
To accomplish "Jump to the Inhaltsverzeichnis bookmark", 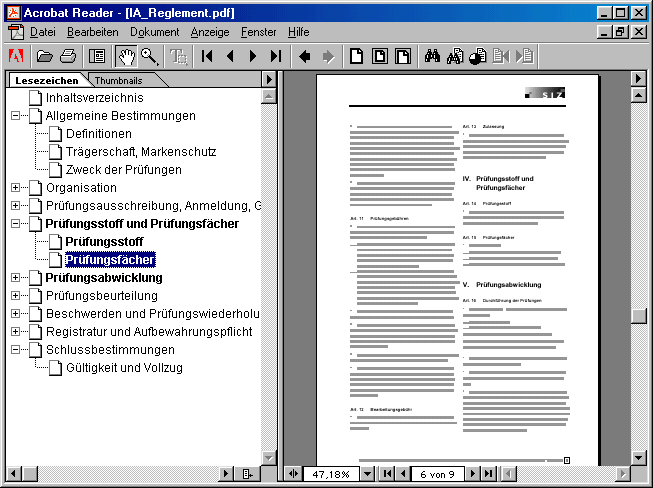I will [94, 98].
